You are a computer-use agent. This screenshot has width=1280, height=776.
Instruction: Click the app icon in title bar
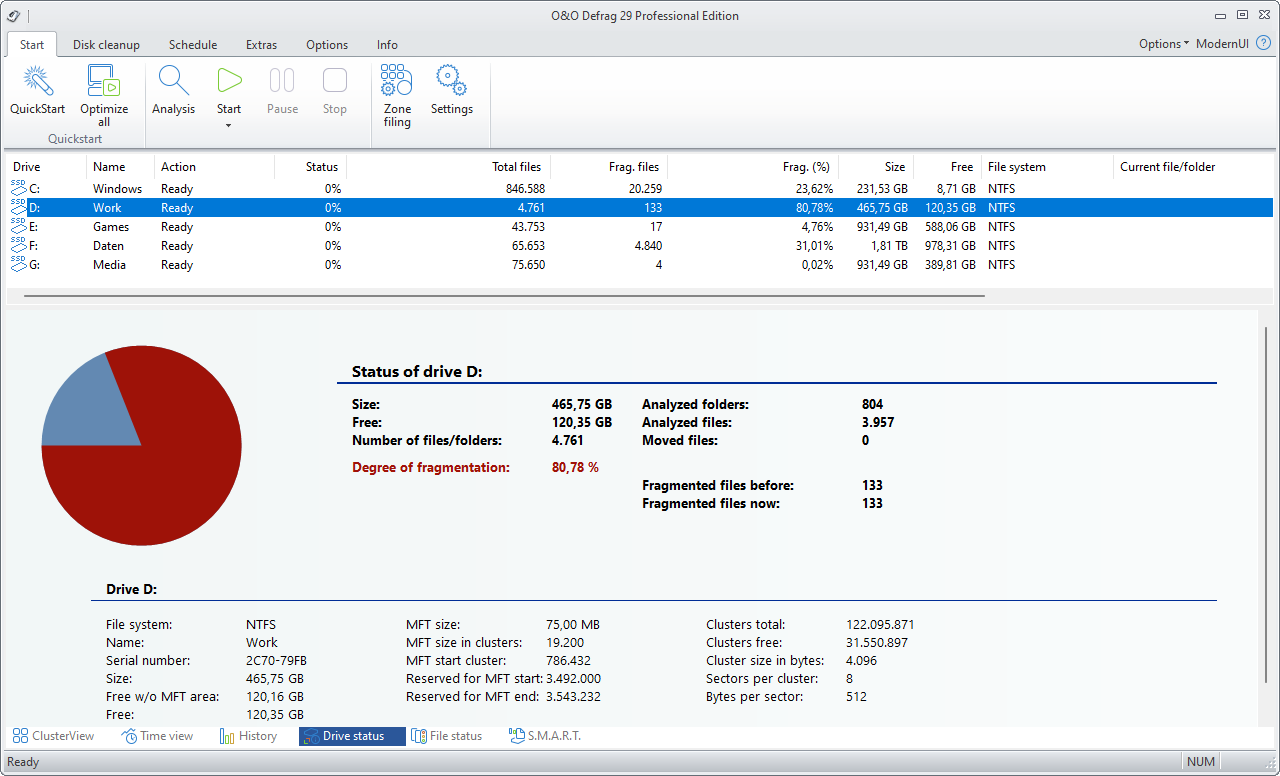pos(13,15)
